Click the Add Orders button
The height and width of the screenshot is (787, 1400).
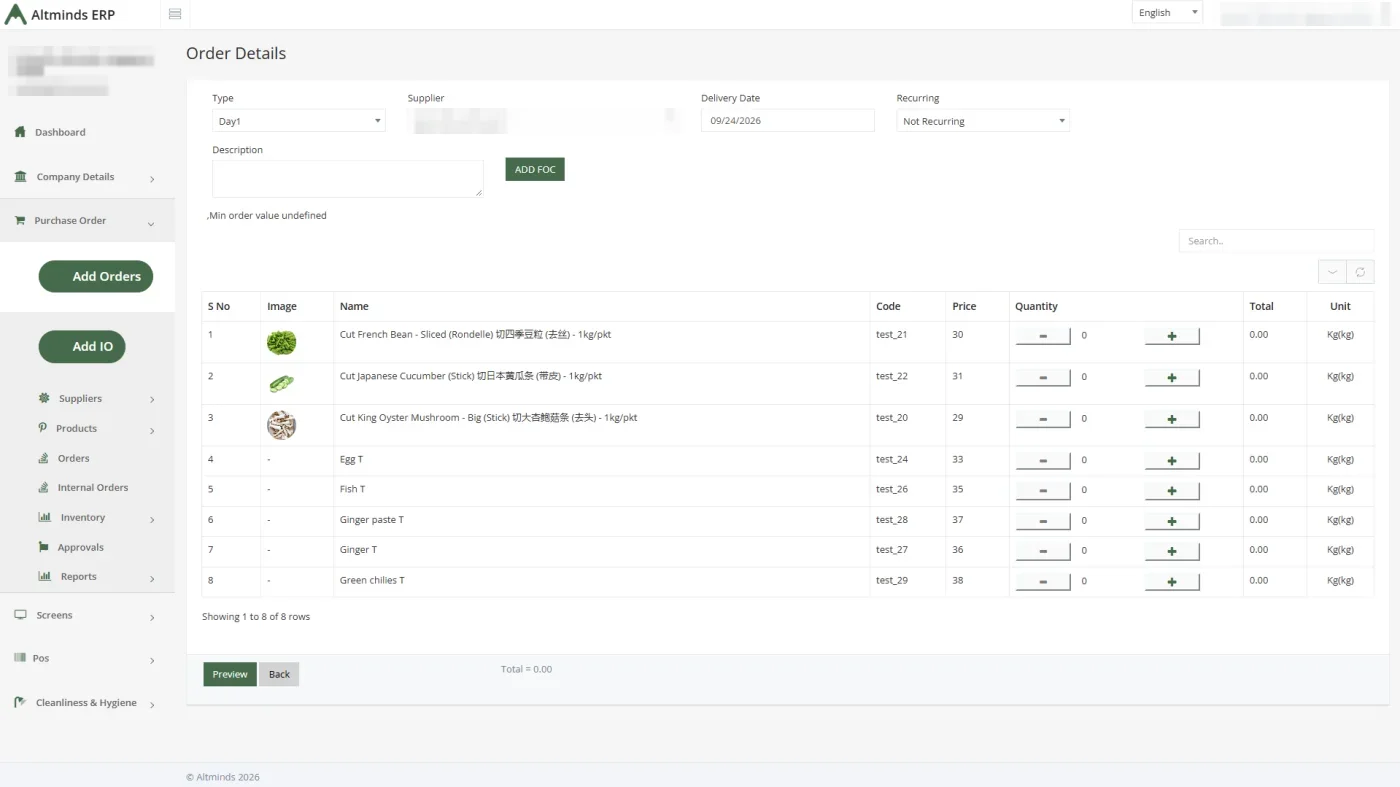coord(96,277)
